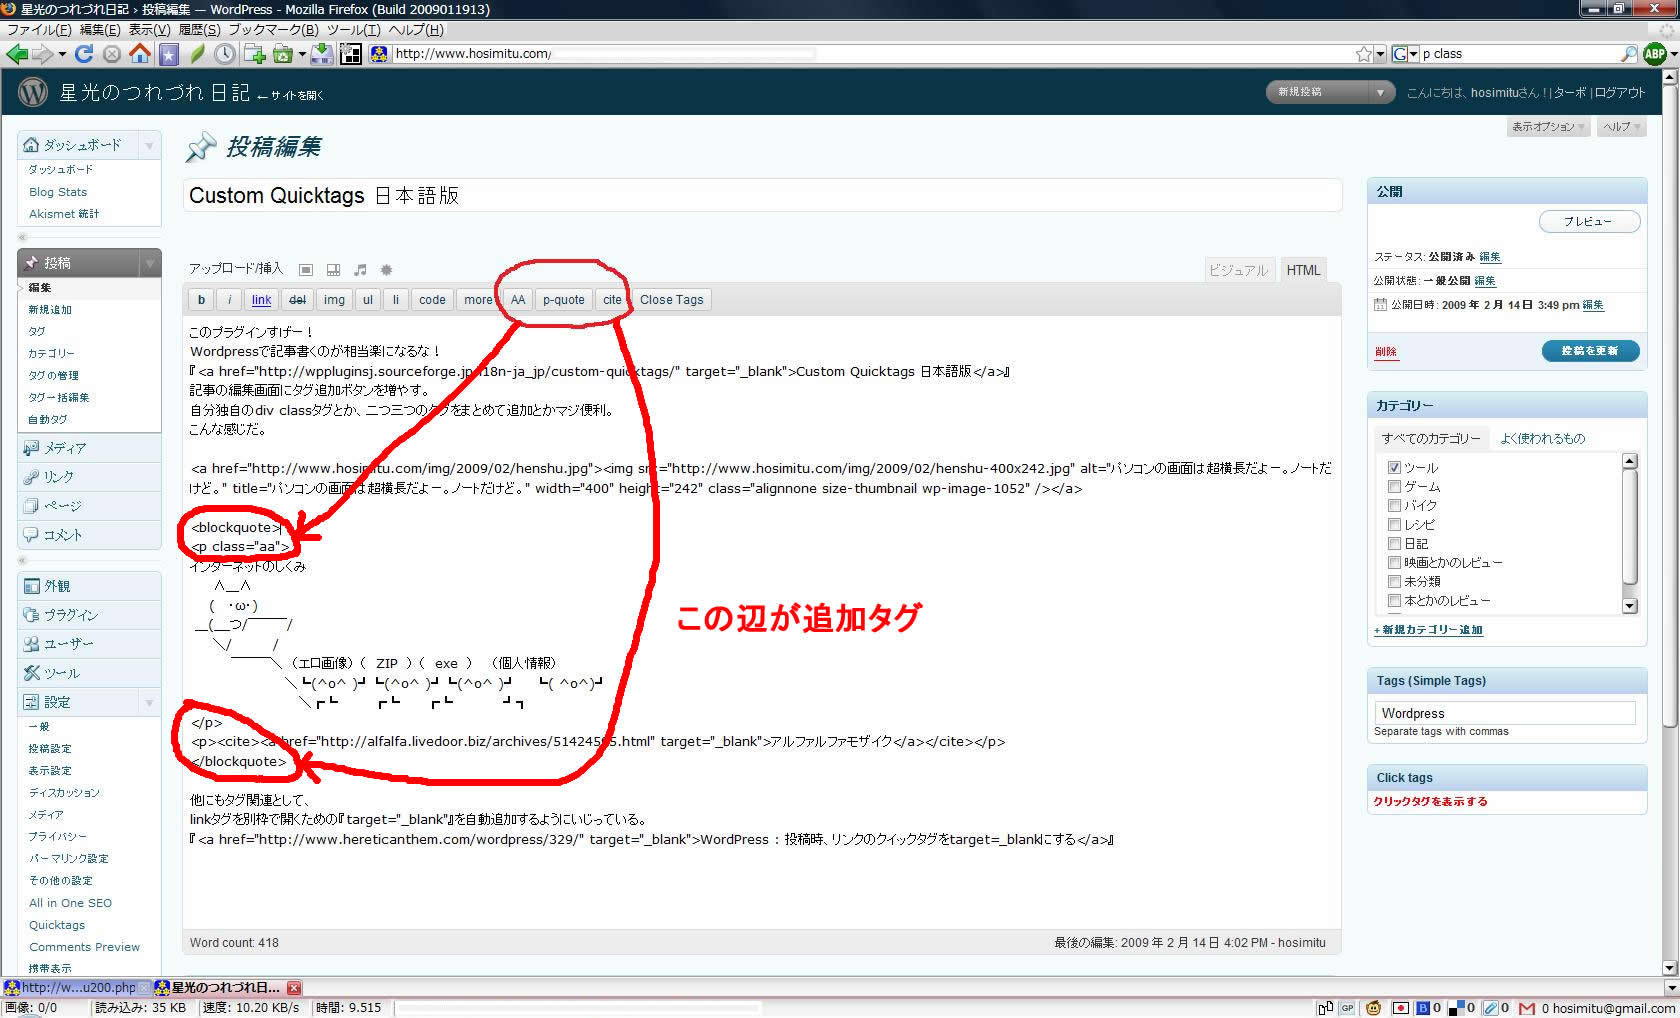Click the 投稿を更新 button
The image size is (1680, 1018).
[x=1590, y=351]
